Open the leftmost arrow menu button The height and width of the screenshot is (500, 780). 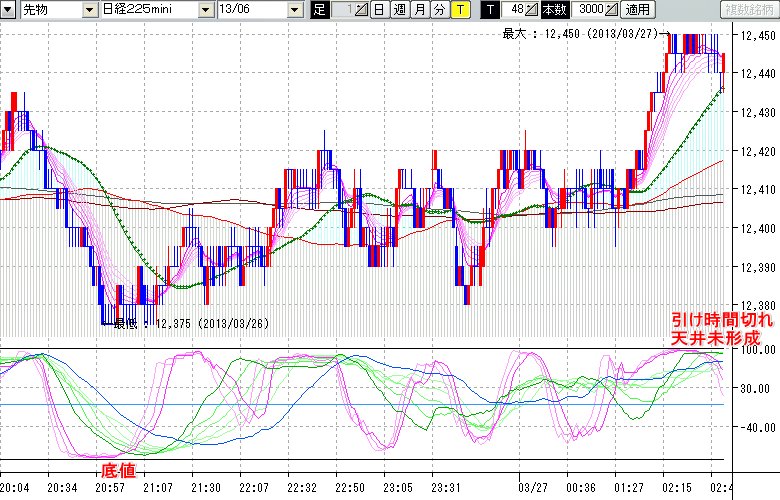point(9,9)
